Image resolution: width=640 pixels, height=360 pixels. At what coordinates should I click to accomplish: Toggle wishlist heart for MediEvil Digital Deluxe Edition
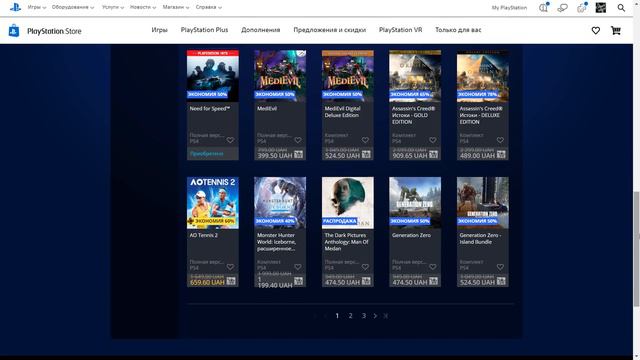(x=365, y=140)
